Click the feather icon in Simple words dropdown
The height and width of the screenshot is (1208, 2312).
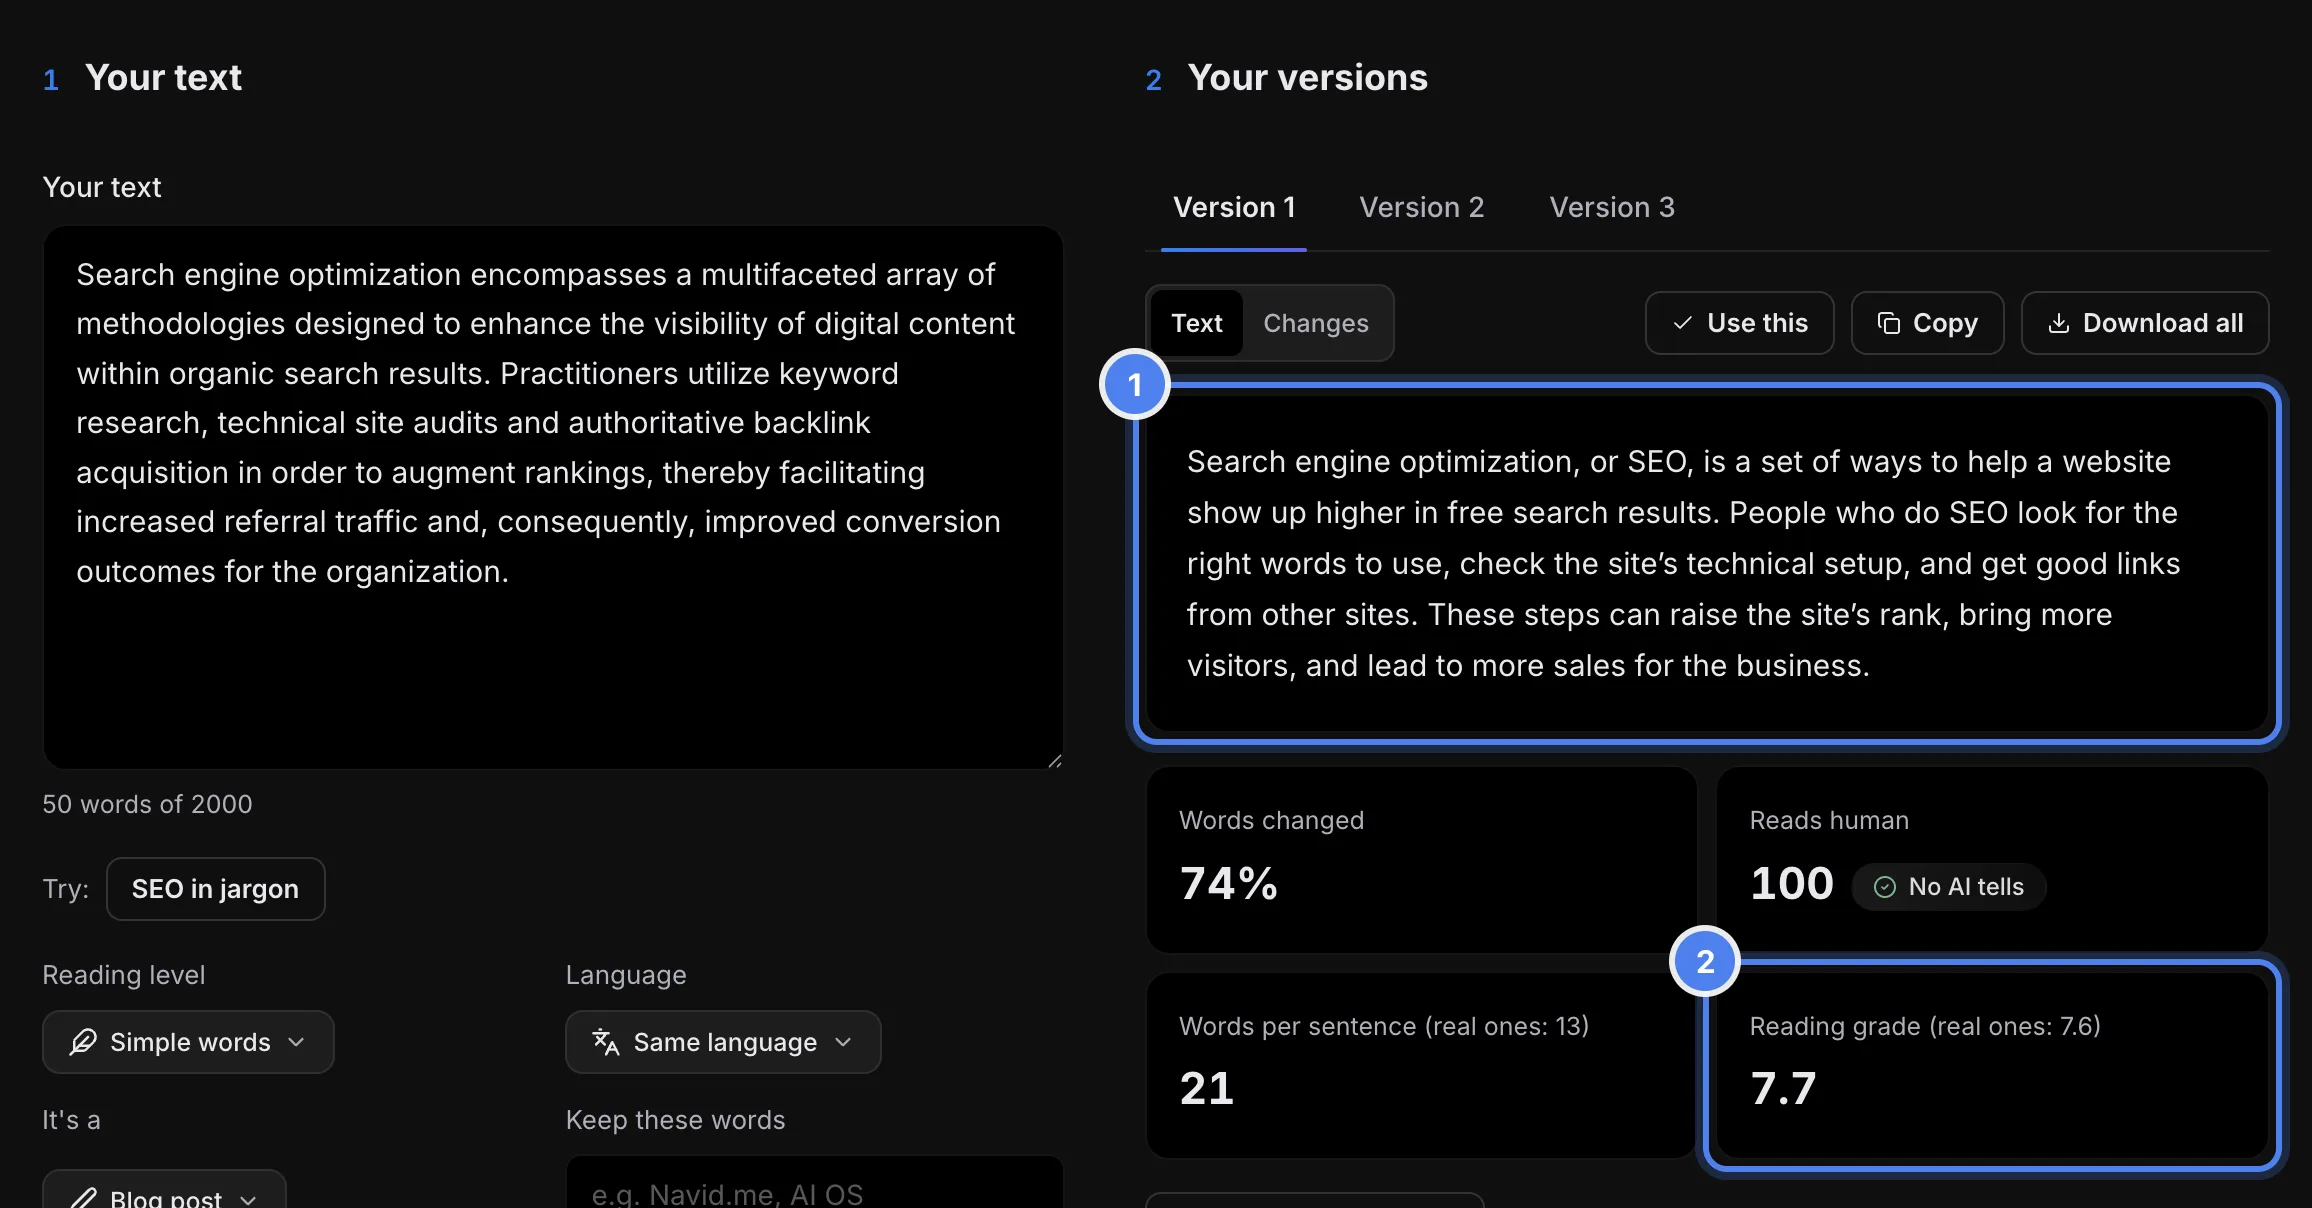[x=83, y=1042]
